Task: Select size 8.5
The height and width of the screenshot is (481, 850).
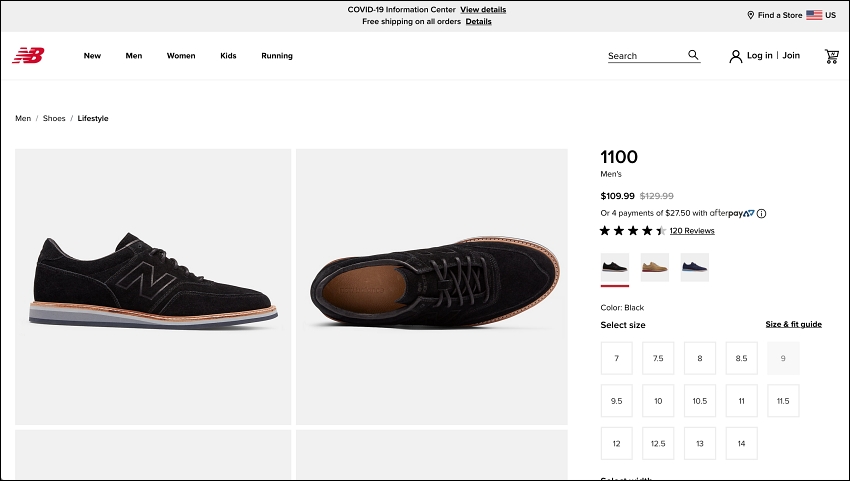Action: click(x=742, y=358)
